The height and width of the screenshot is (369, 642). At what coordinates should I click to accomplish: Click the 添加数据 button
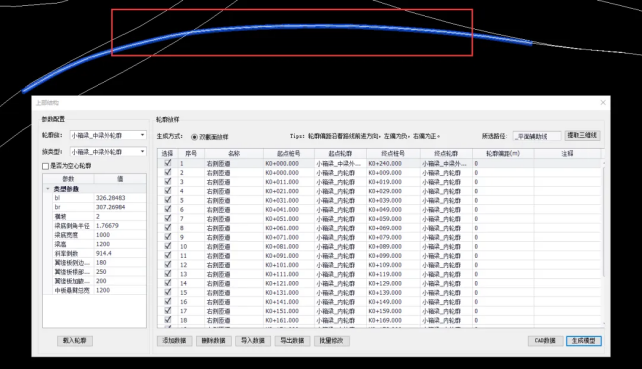pyautogui.click(x=174, y=341)
